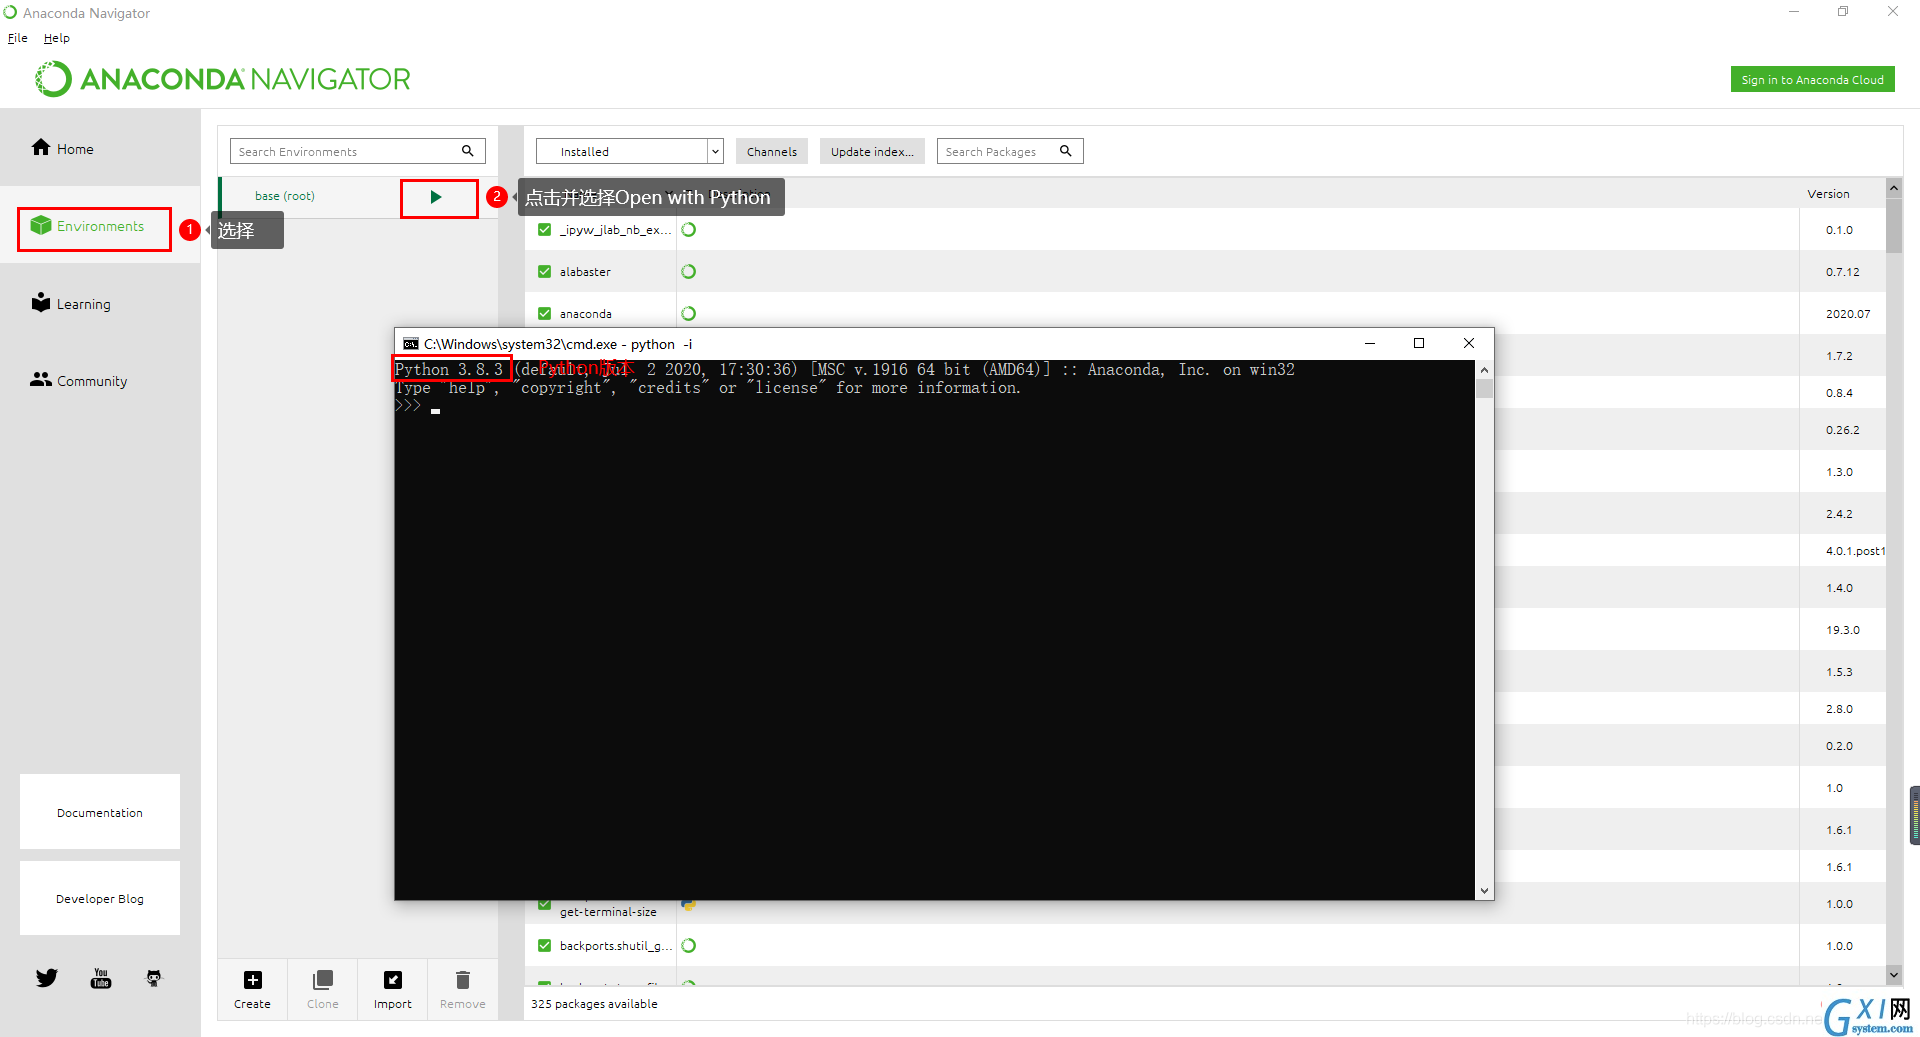1920x1037 pixels.
Task: Toggle checkbox for backports.shutil_g package
Action: pos(545,946)
